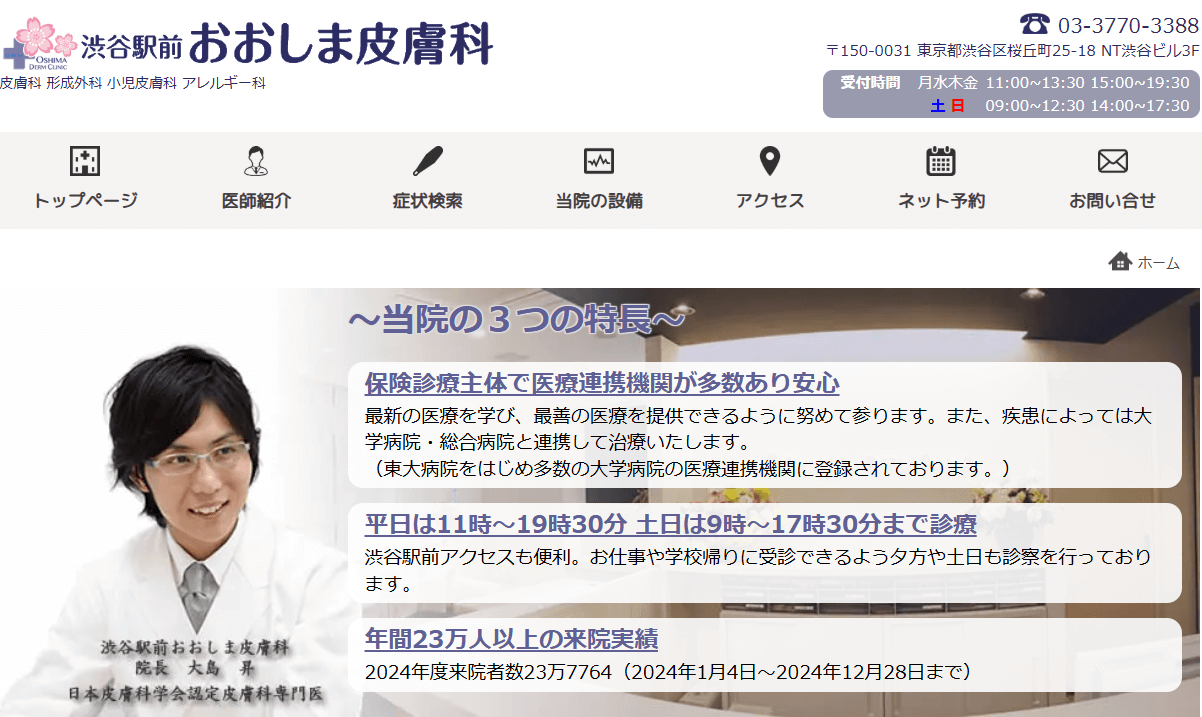The width and height of the screenshot is (1202, 717).
Task: Open the 保険診療主体で医療連携機関が多数あり安心 heading link
Action: point(601,383)
